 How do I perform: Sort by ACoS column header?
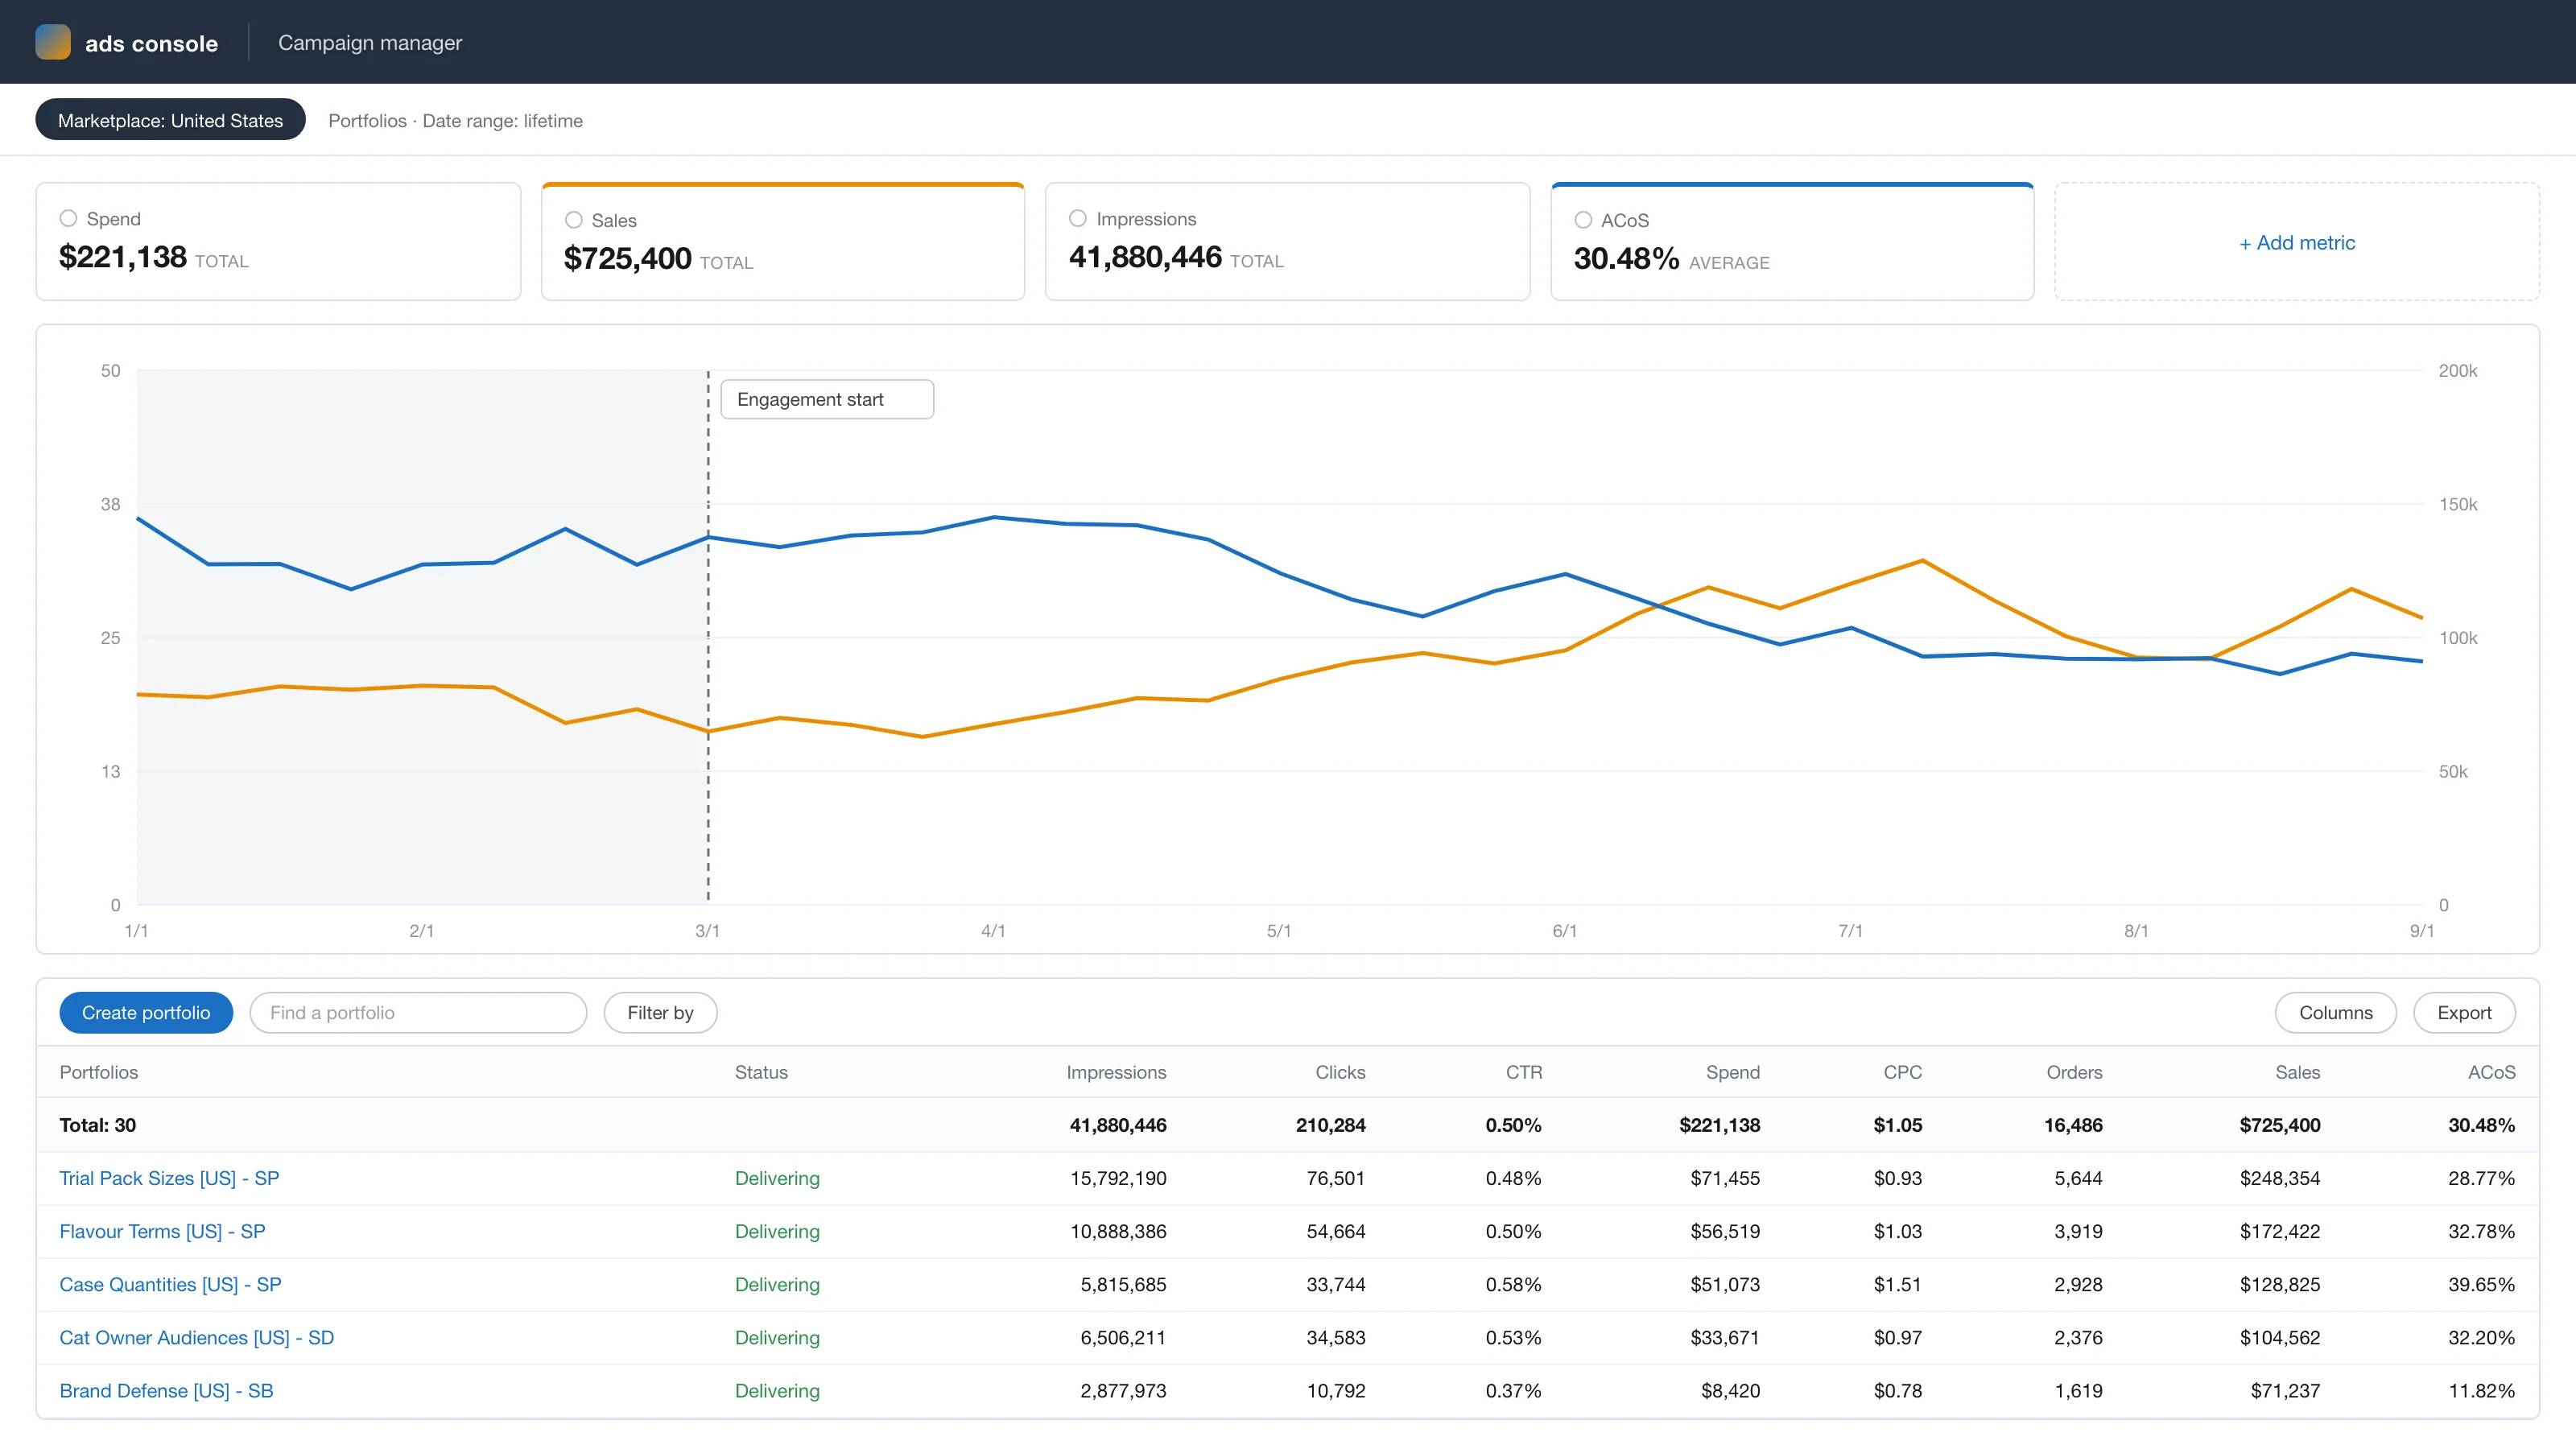[2491, 1072]
